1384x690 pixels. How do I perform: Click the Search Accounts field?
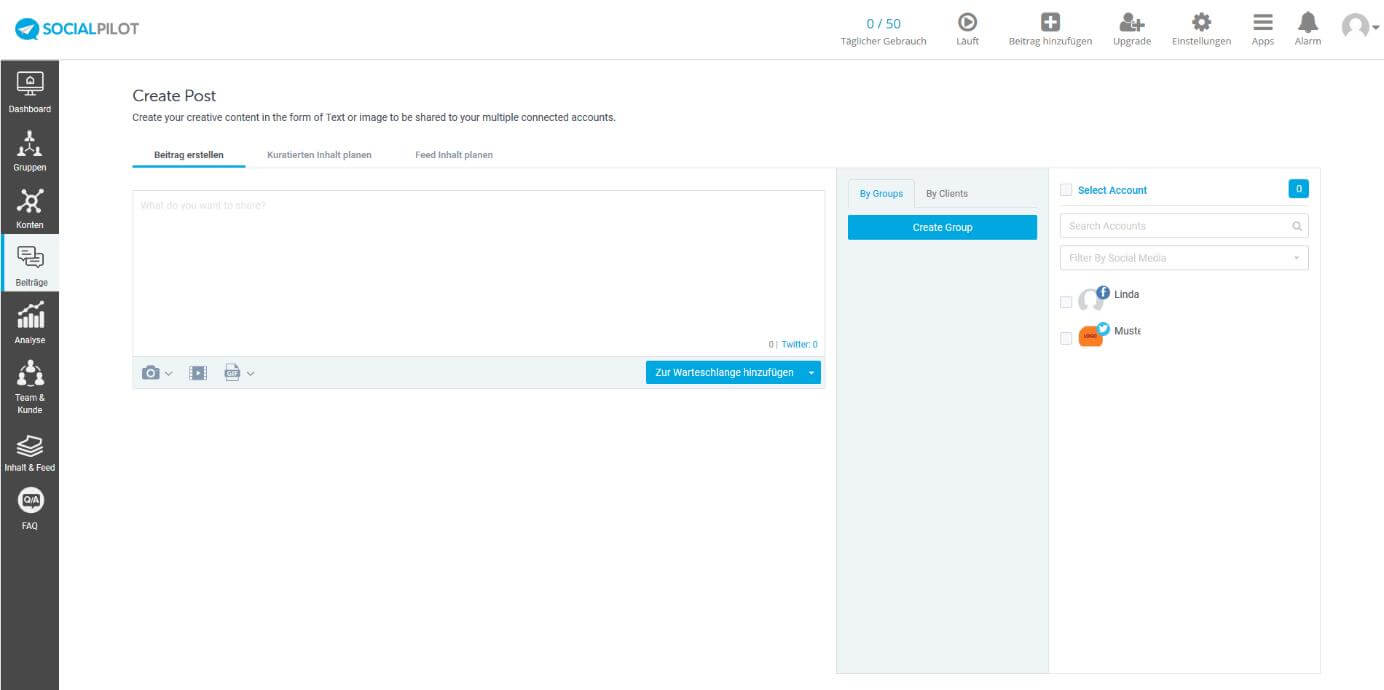[x=1184, y=226]
